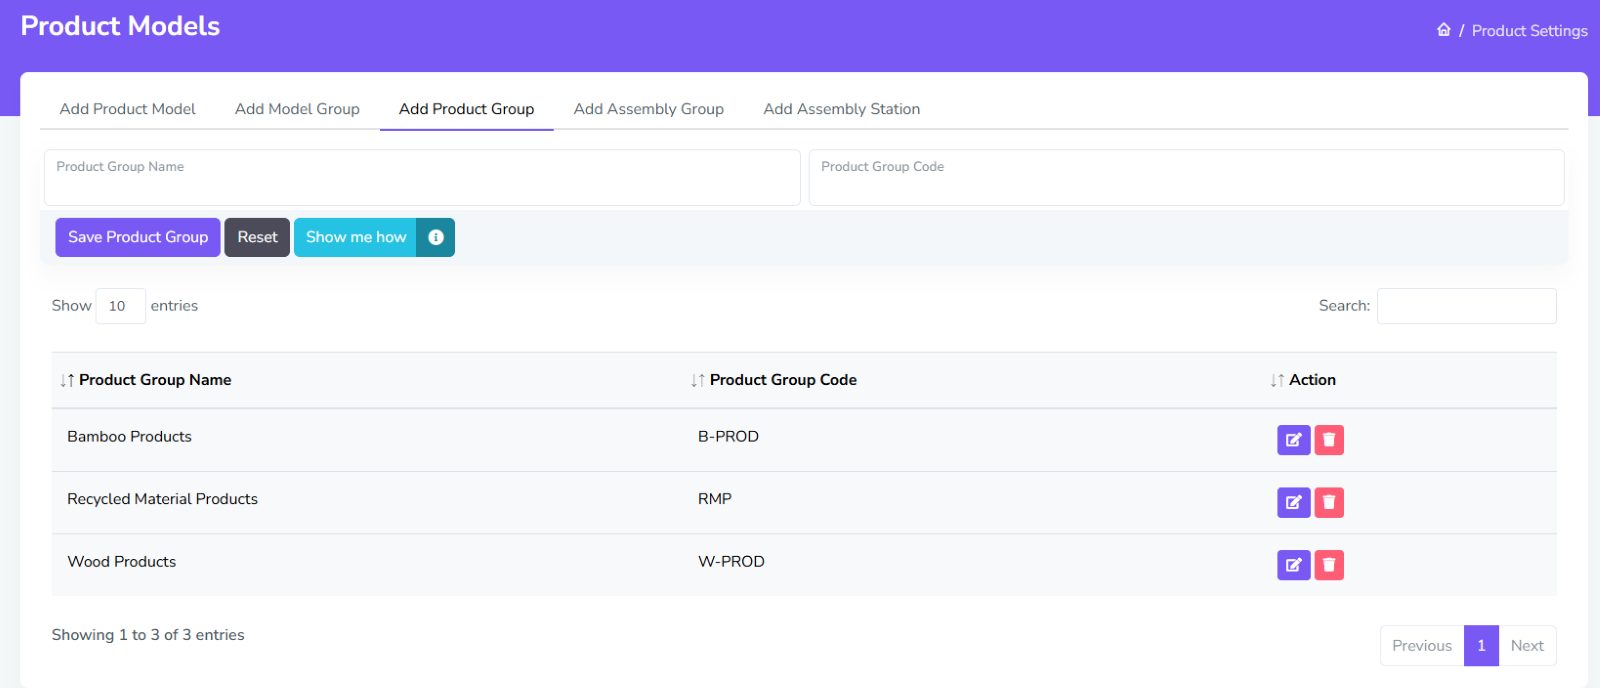
Task: Sort table by Product Group Name
Action: [154, 380]
